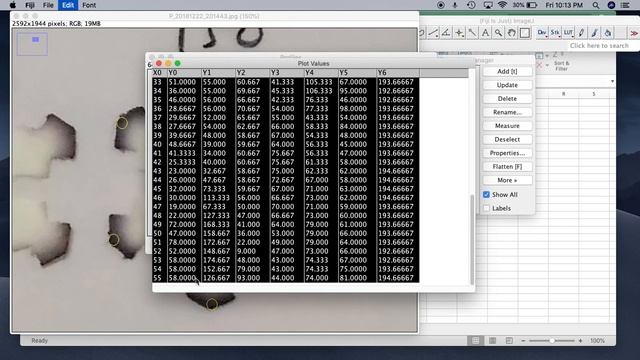Click the navigation thumbnail in image window
This screenshot has width=640, height=360.
(32, 43)
